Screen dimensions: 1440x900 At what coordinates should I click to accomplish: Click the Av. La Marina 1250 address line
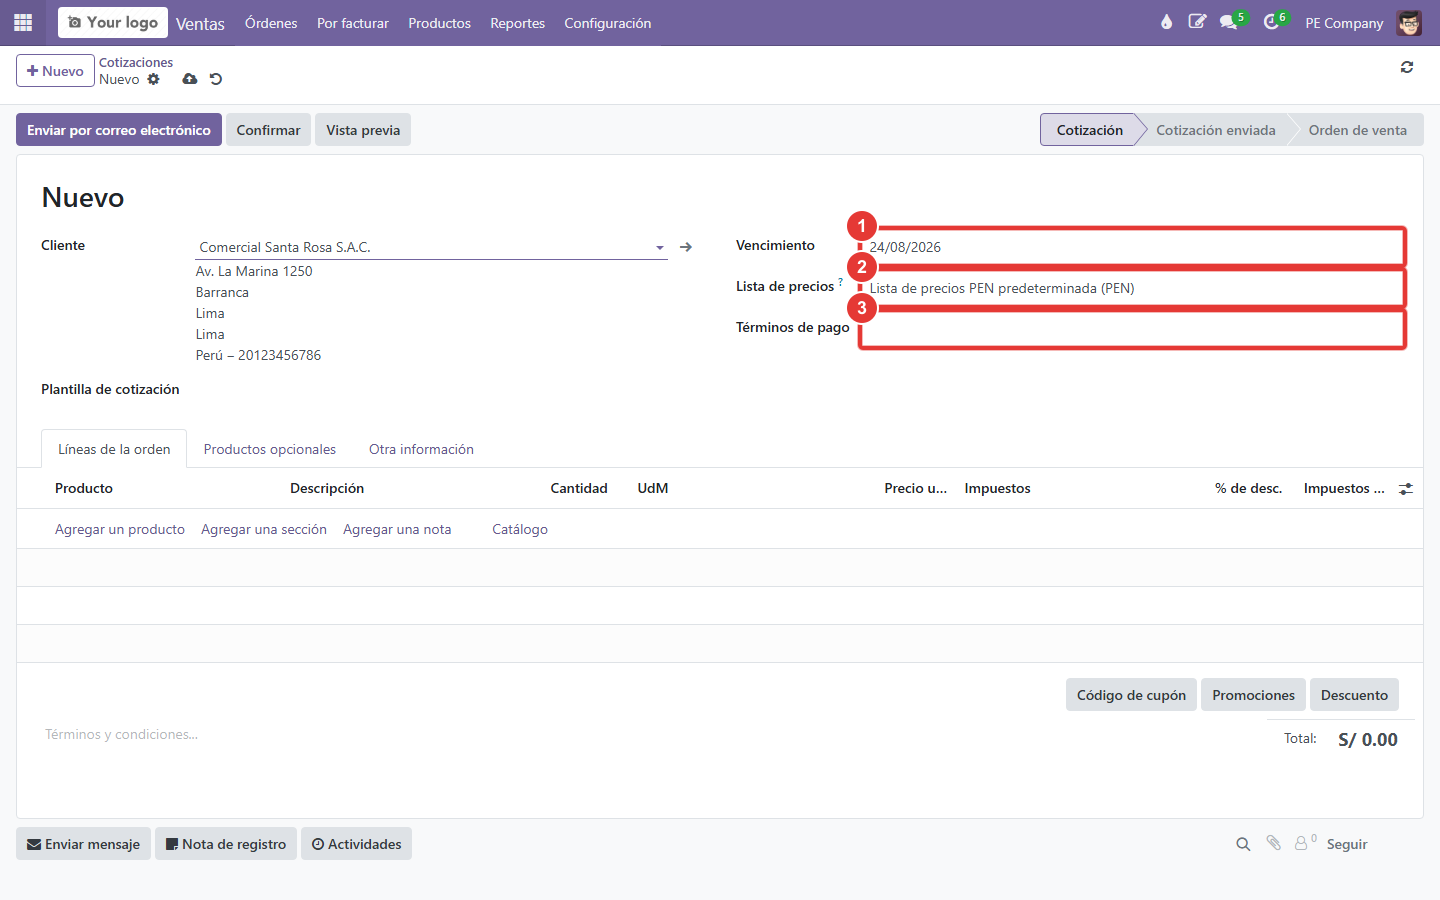tap(254, 271)
